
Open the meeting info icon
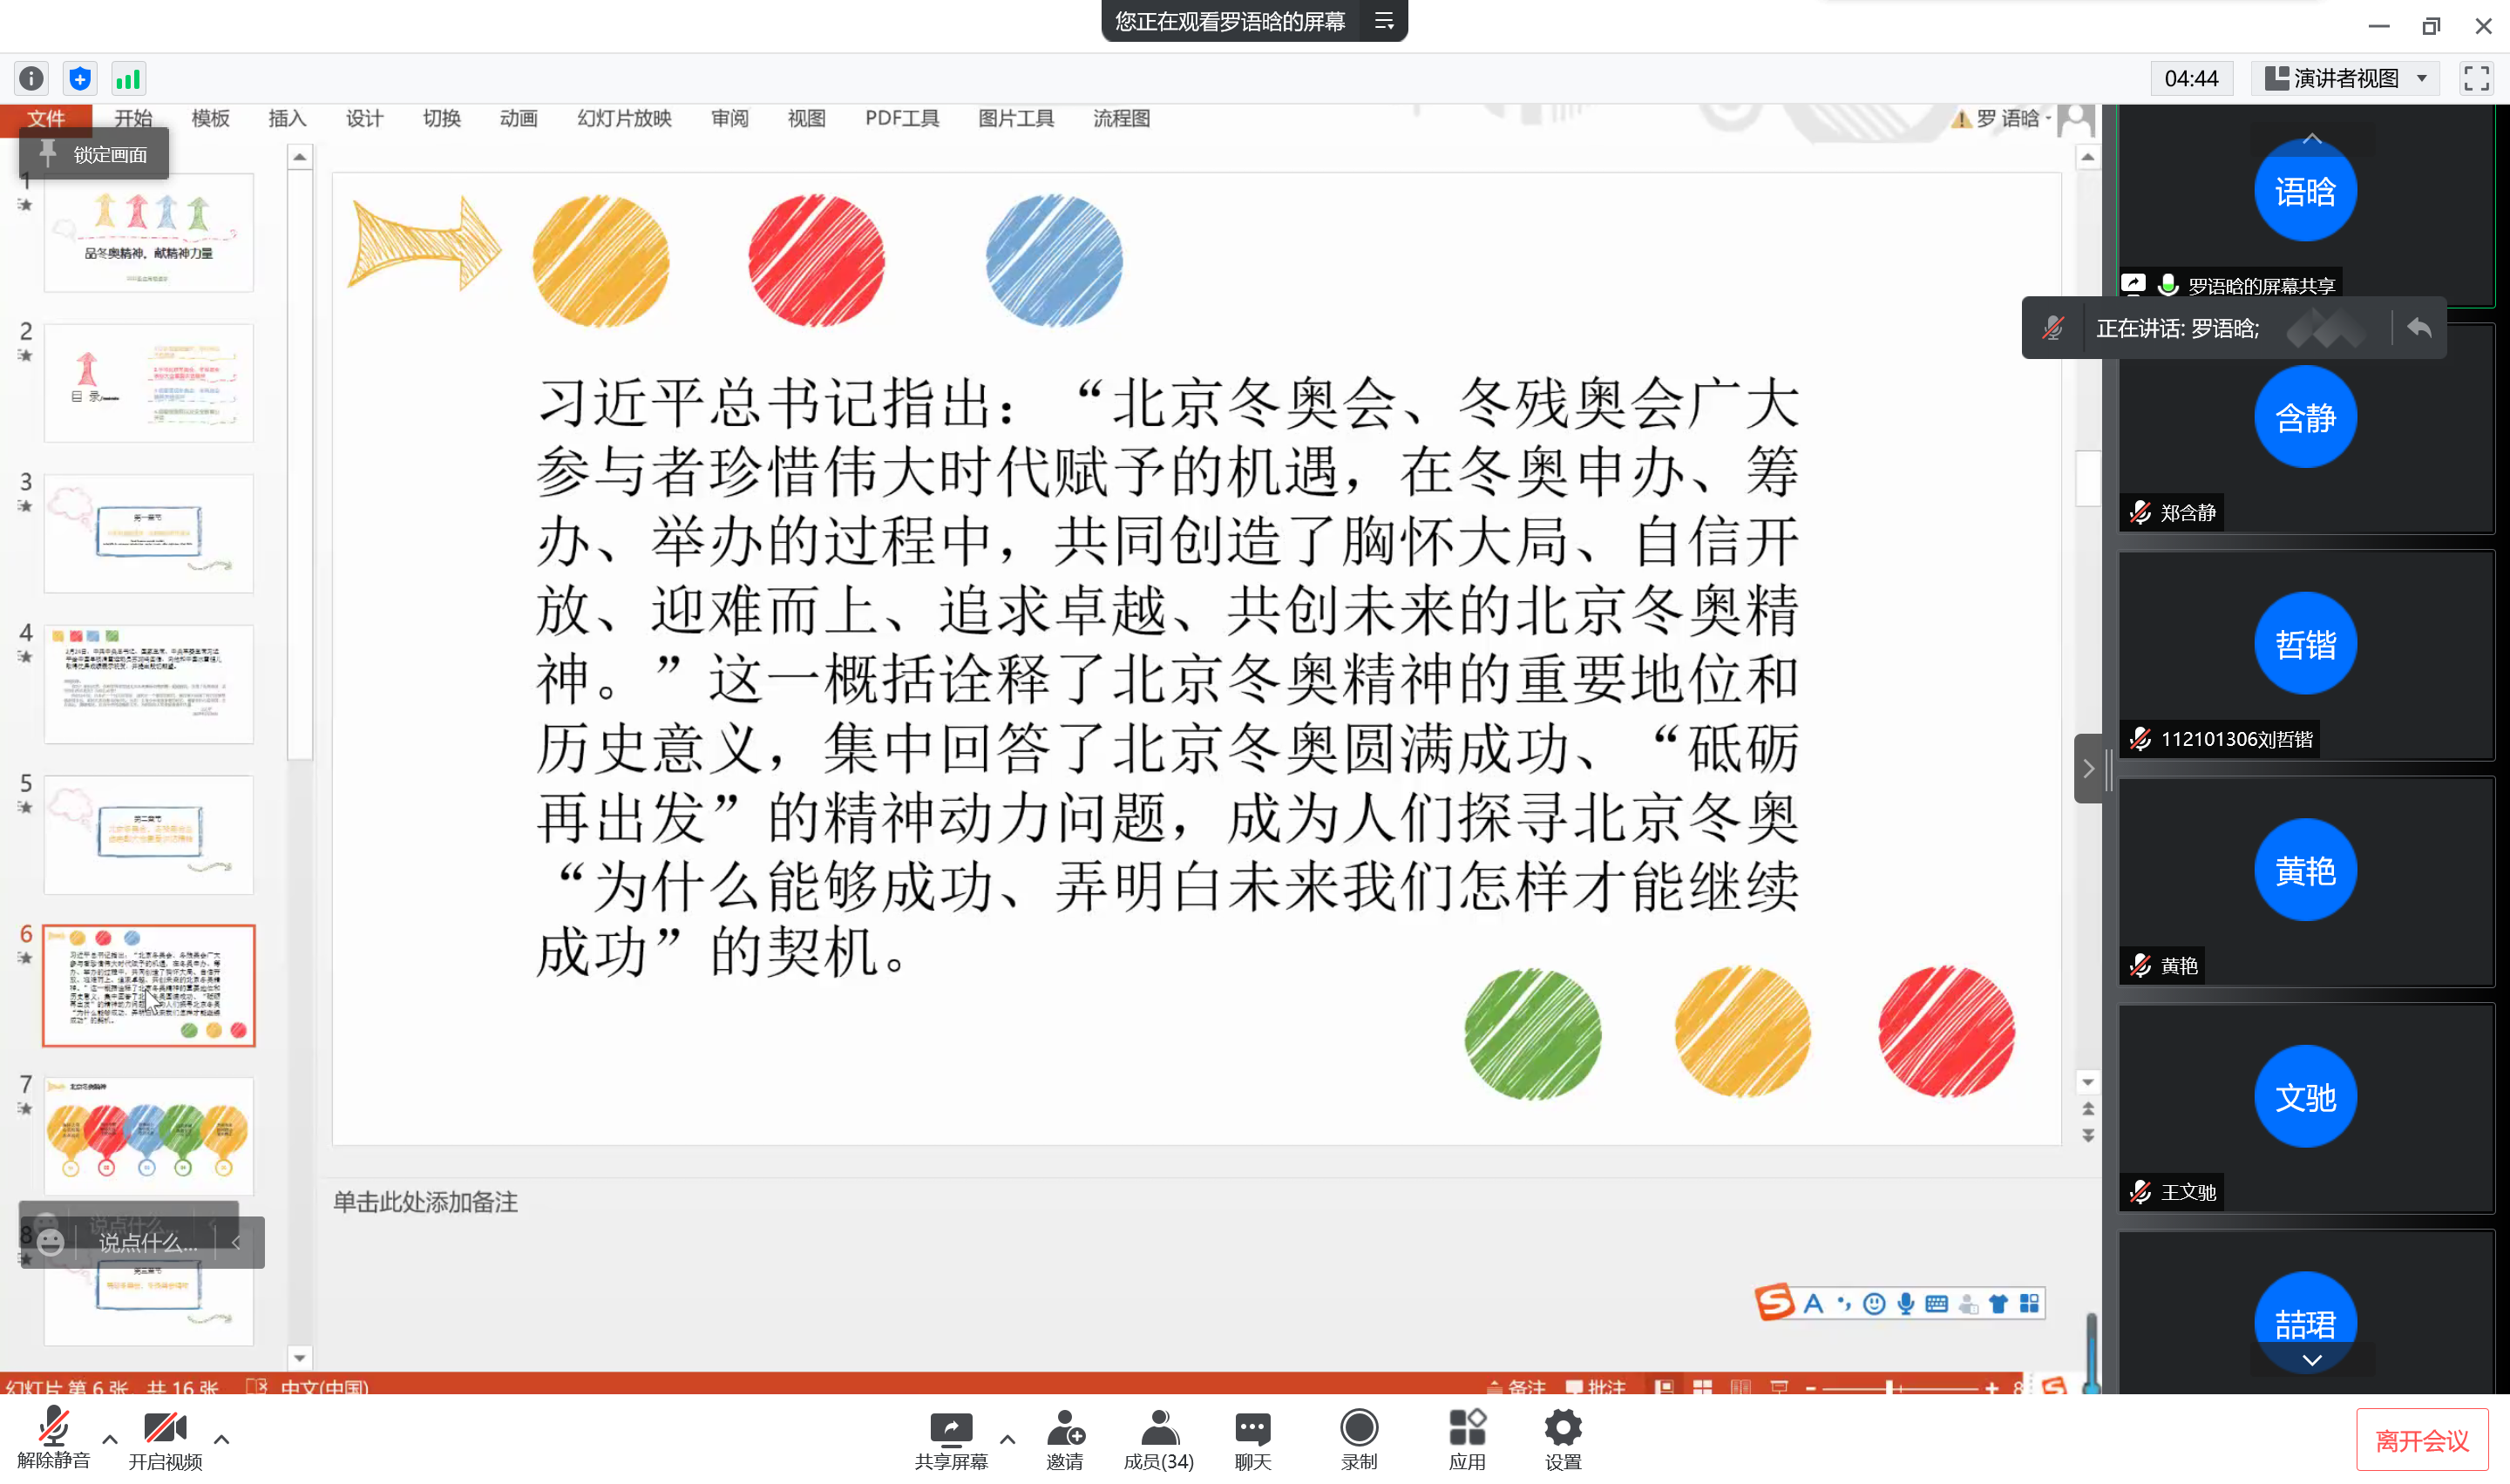point(31,78)
